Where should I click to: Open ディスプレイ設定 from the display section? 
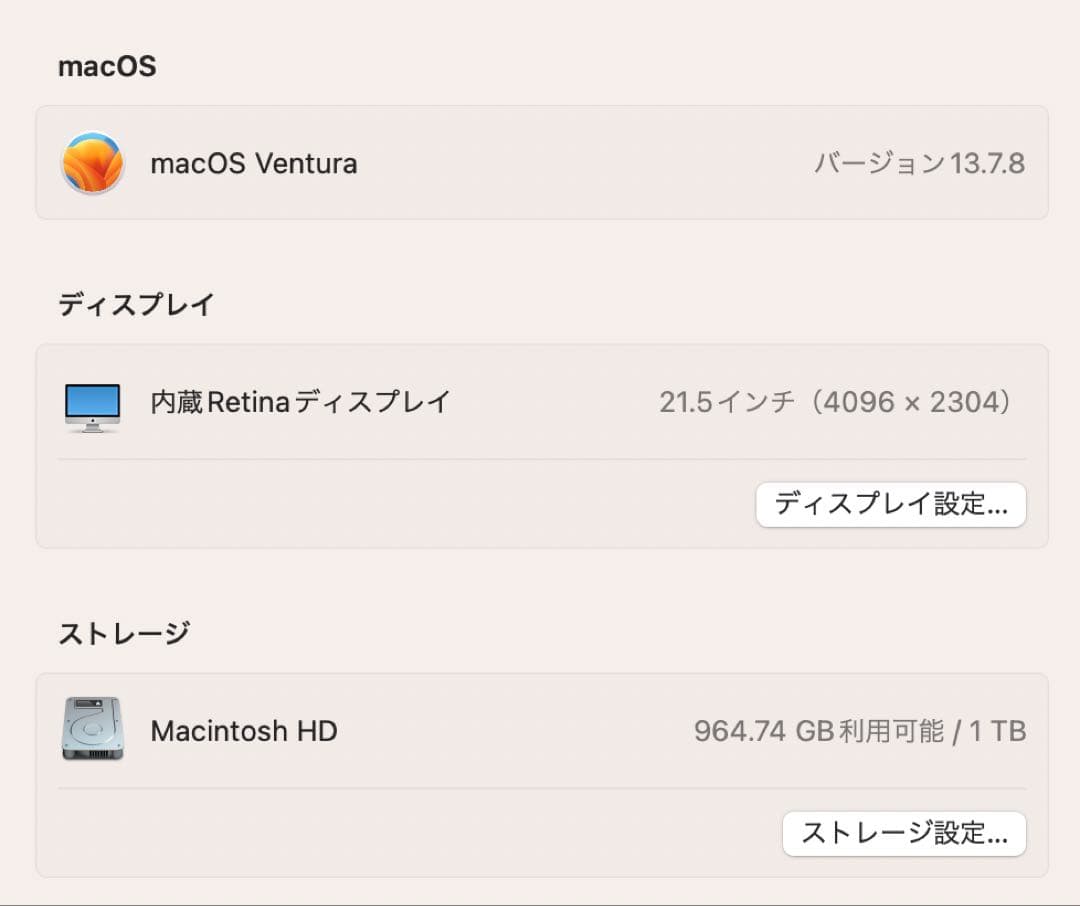point(890,505)
